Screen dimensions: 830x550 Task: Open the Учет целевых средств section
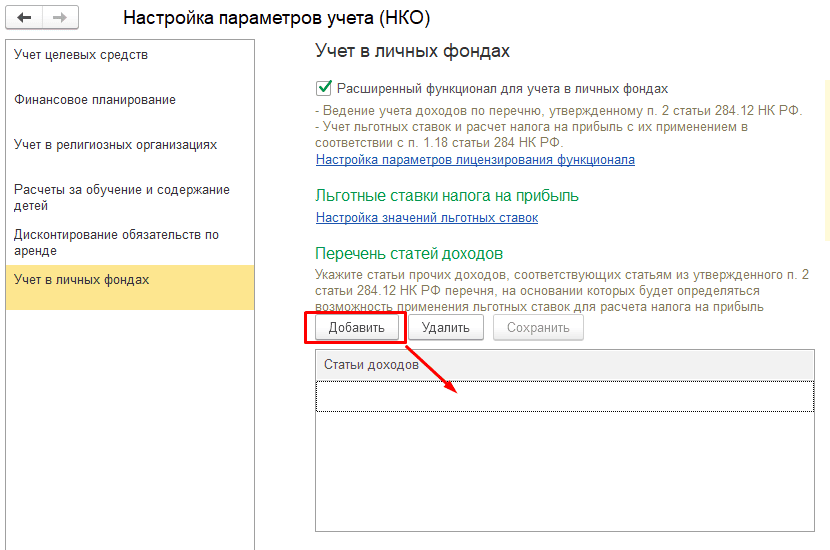81,55
